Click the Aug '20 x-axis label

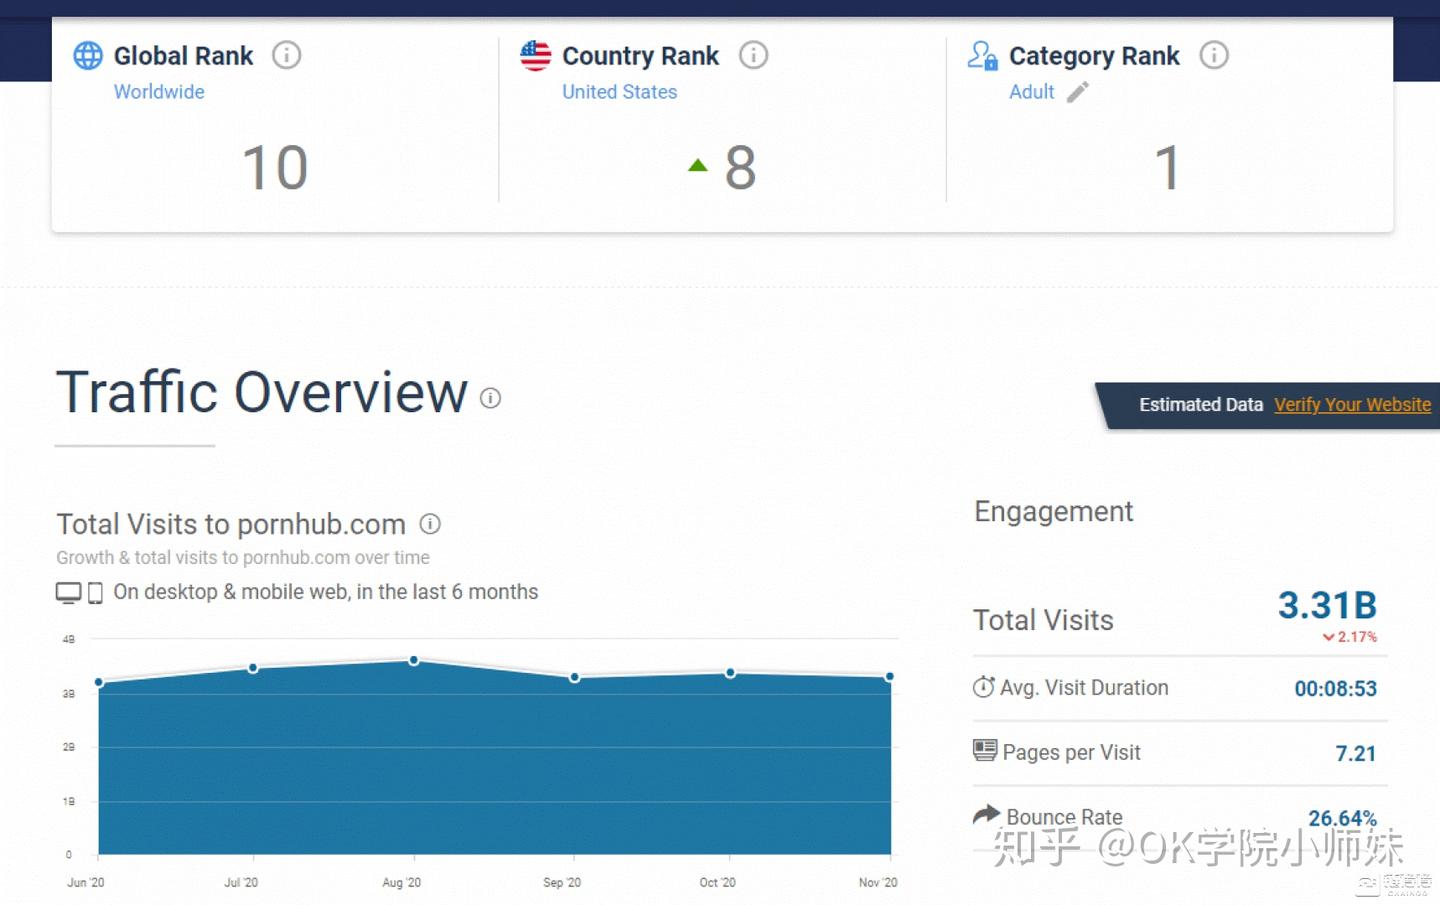(x=402, y=883)
